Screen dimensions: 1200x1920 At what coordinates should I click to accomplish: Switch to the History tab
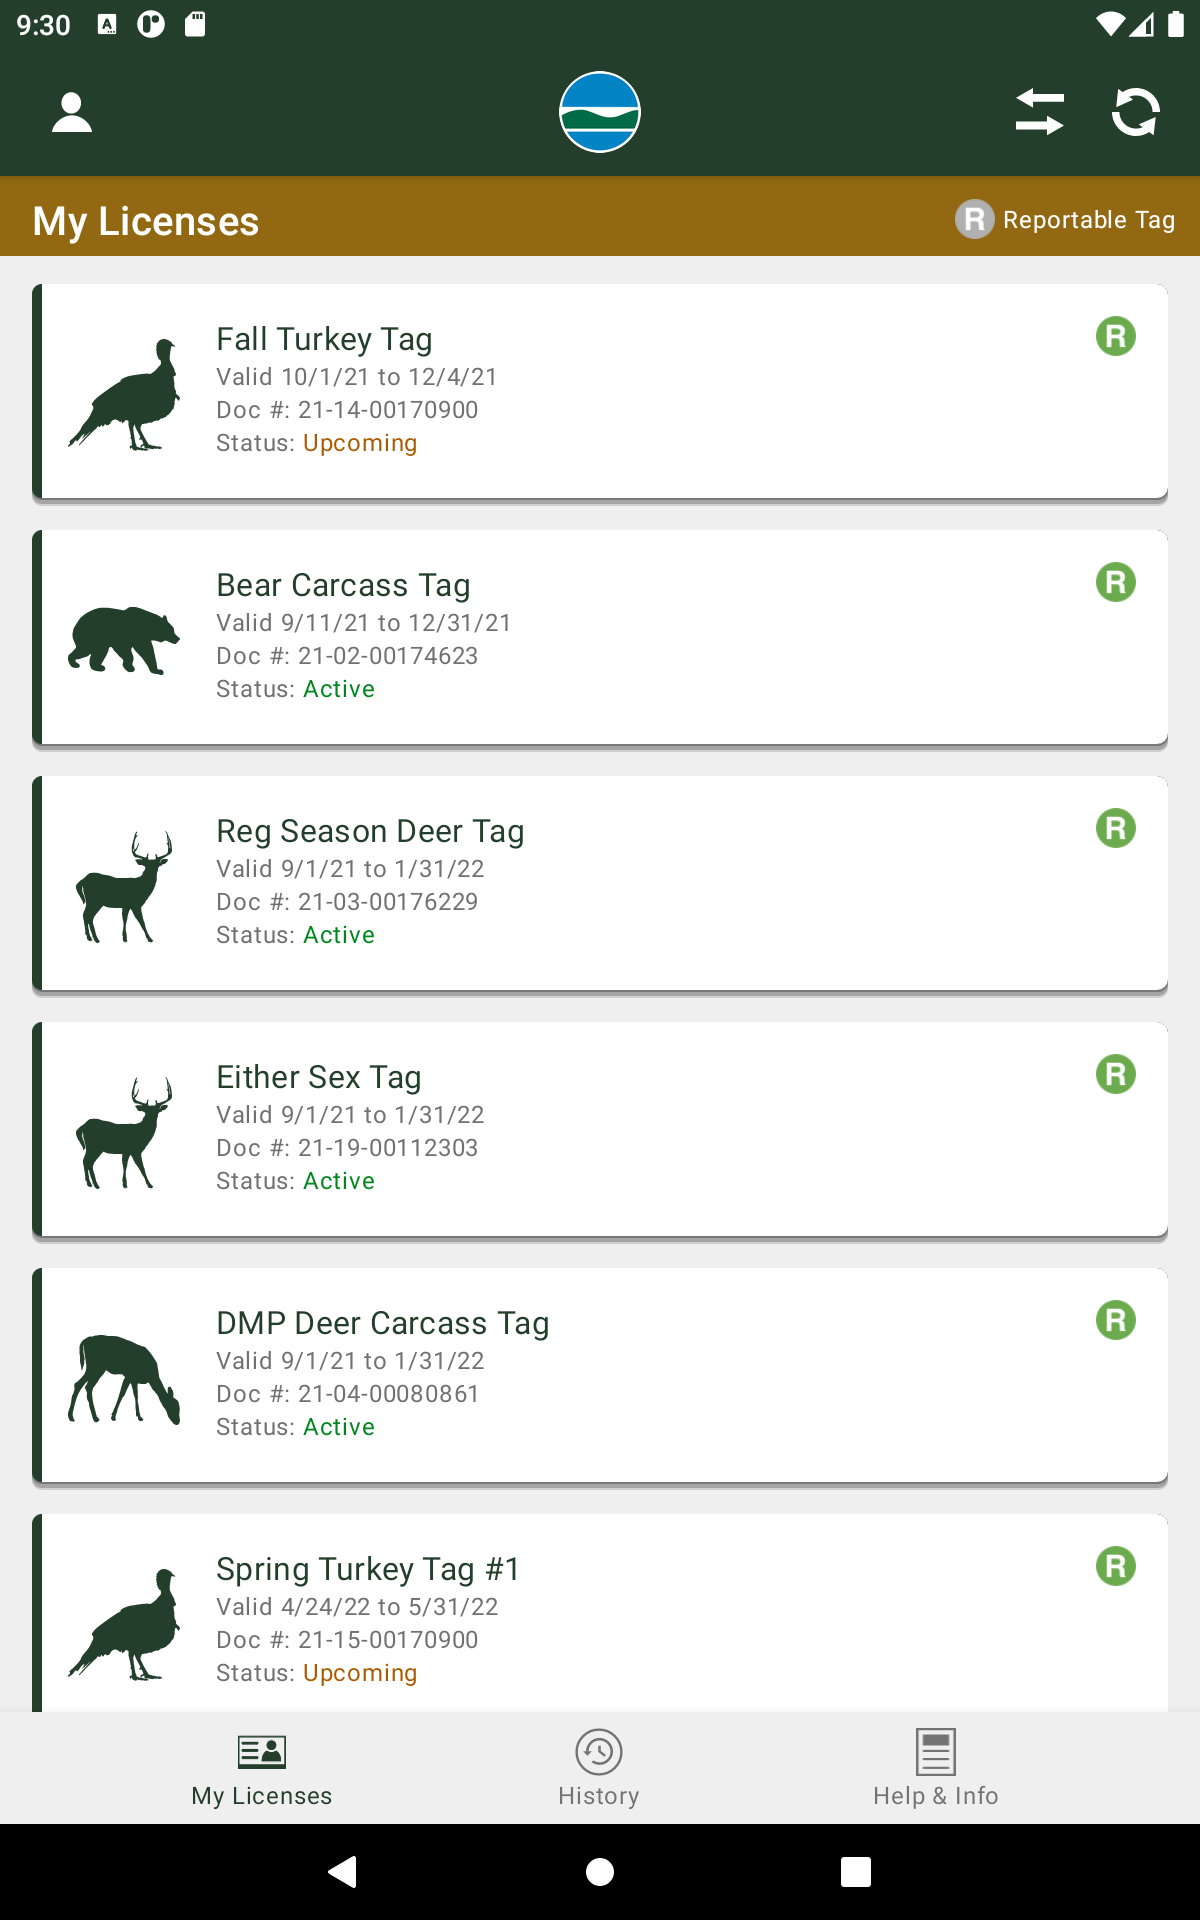point(599,1768)
